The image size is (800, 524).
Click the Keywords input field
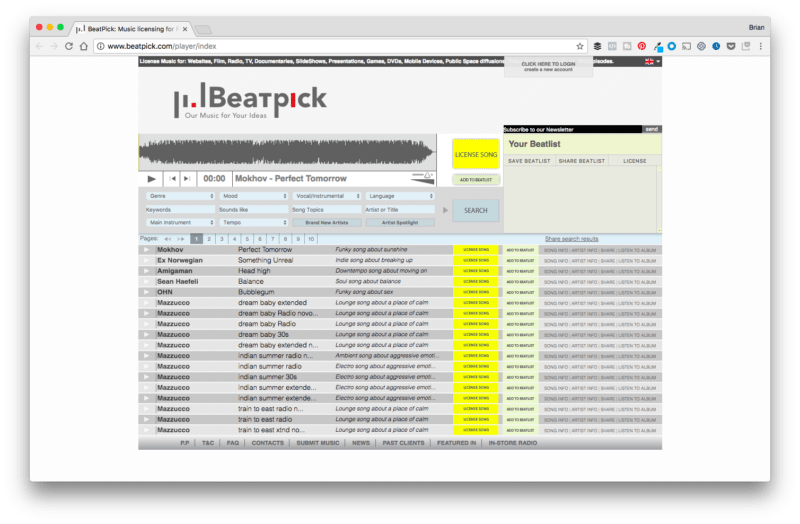click(x=181, y=210)
